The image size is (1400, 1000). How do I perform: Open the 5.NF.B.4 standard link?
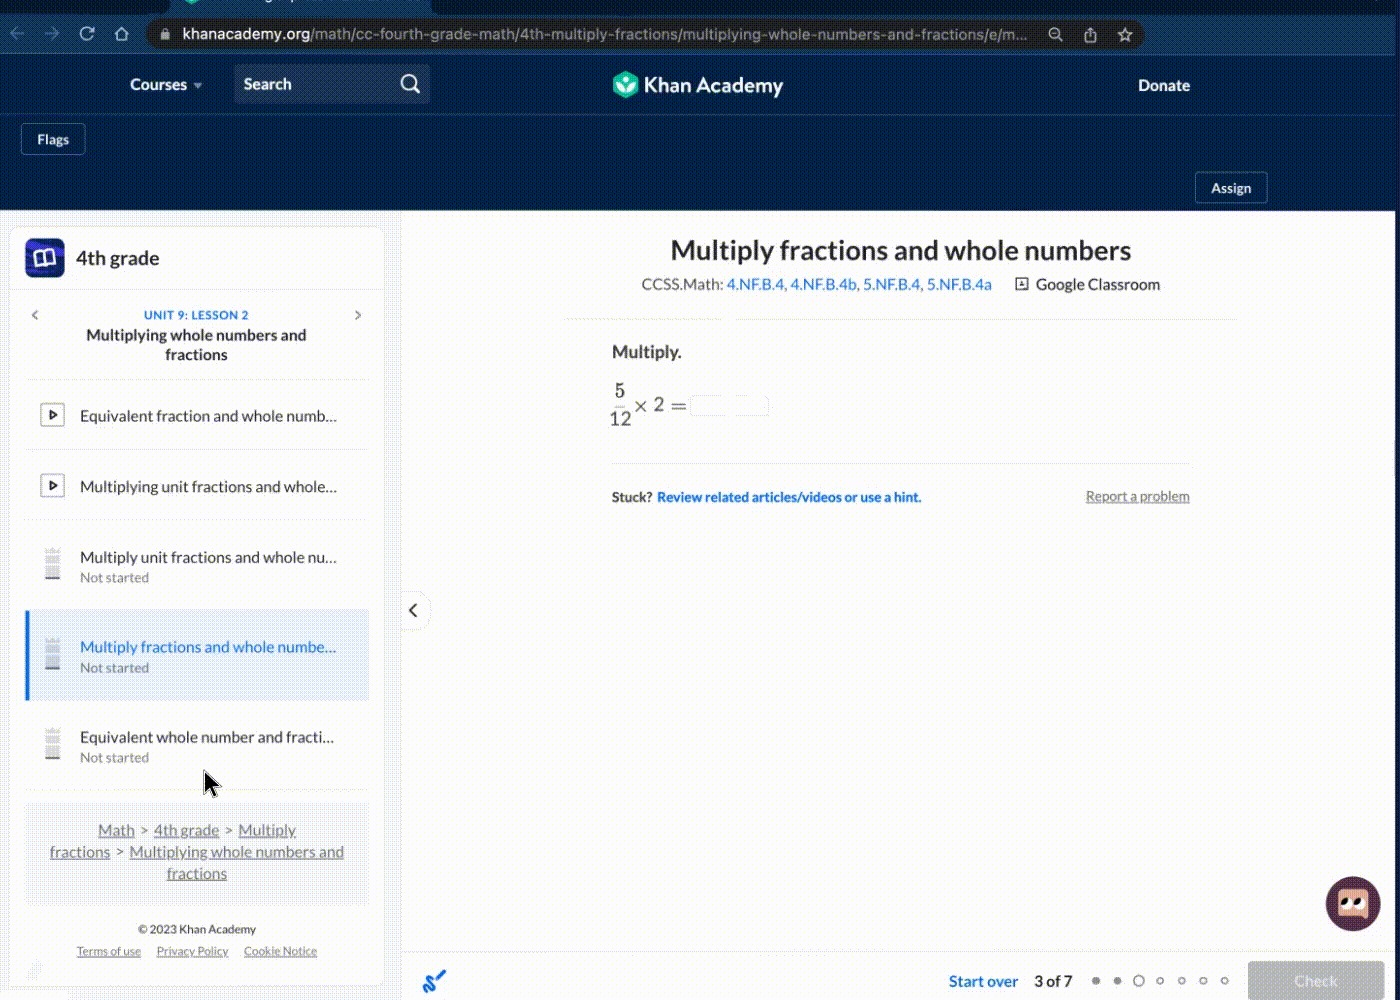(892, 284)
